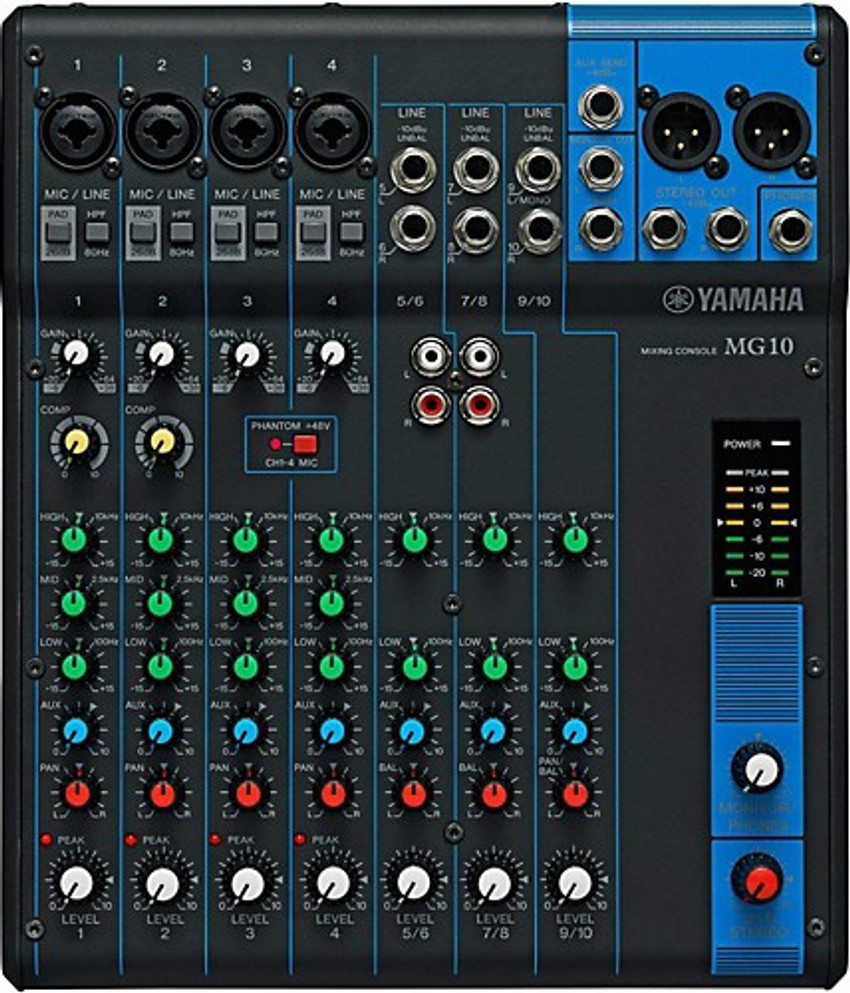Toggle the channel 3 PAD switch
Image resolution: width=850 pixels, height=993 pixels.
(227, 232)
